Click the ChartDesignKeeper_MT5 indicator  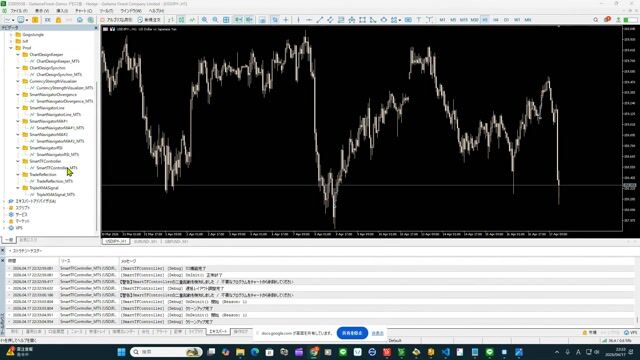click(58, 61)
